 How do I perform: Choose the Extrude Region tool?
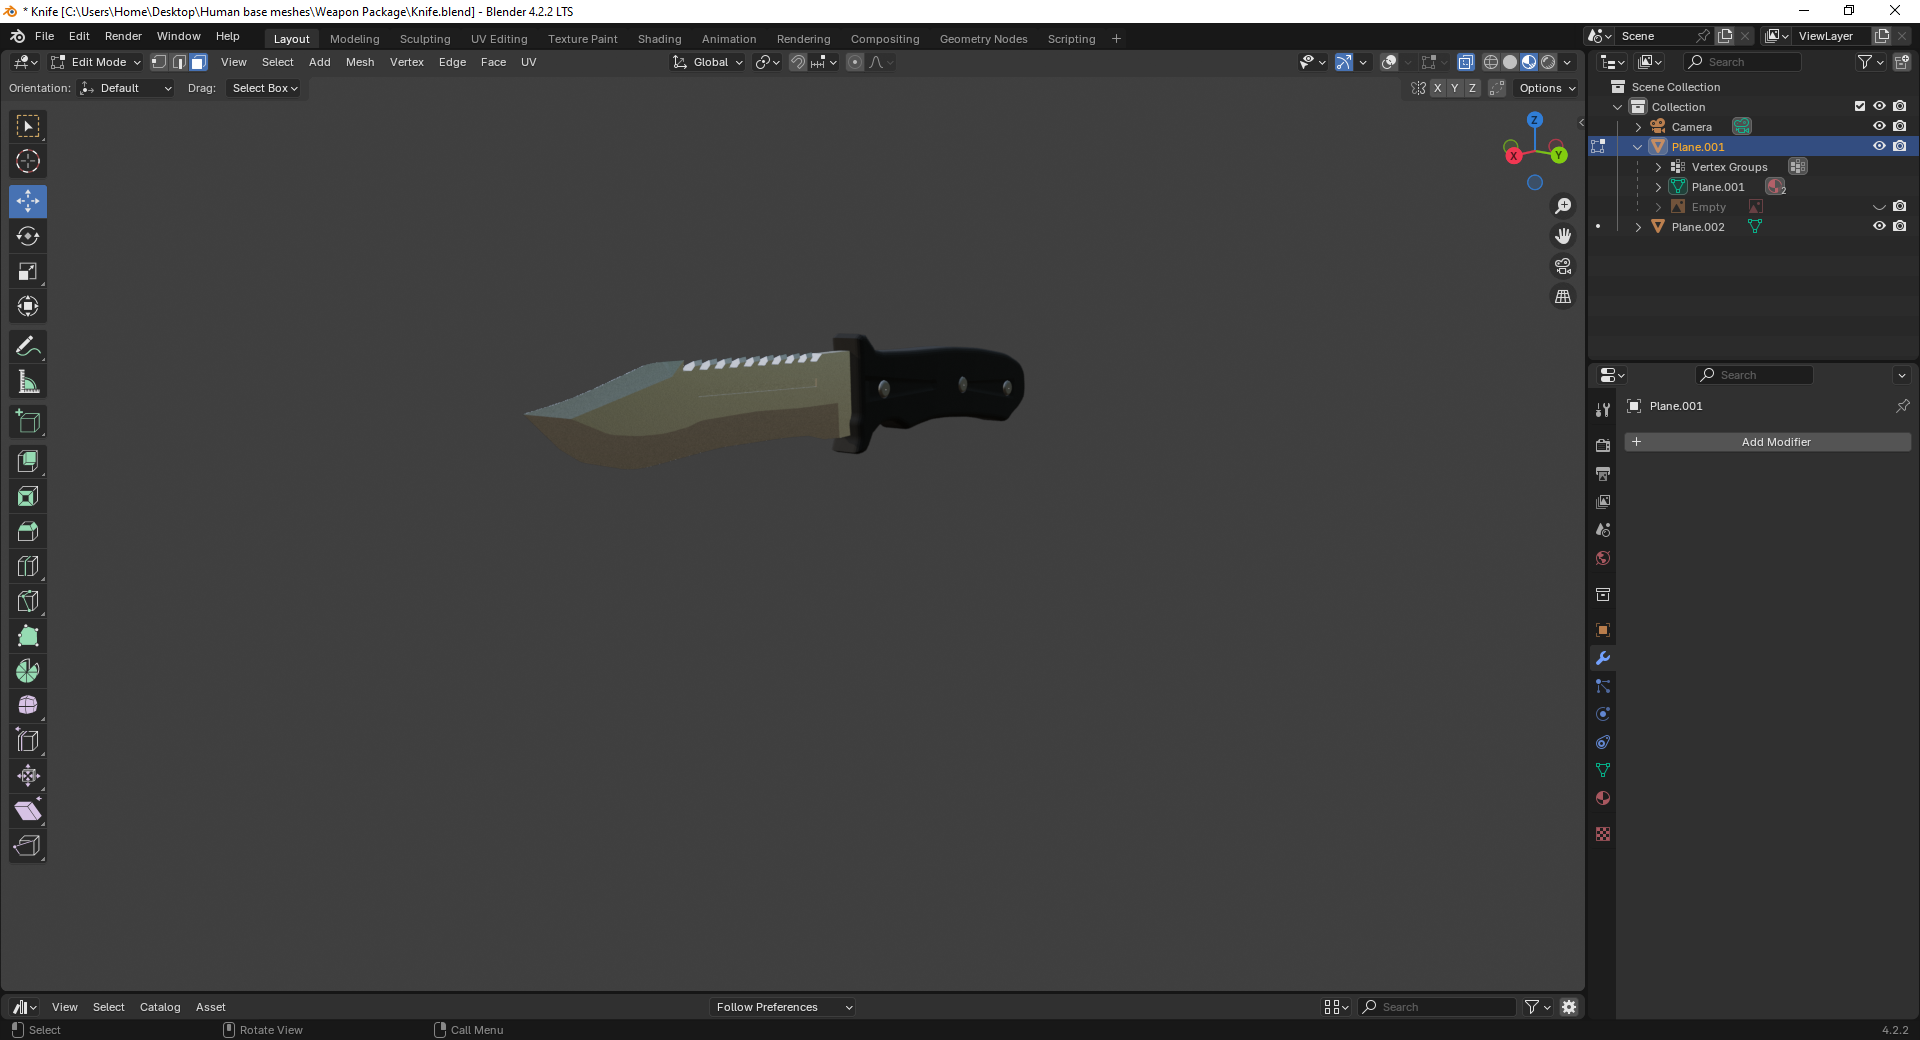click(28, 462)
